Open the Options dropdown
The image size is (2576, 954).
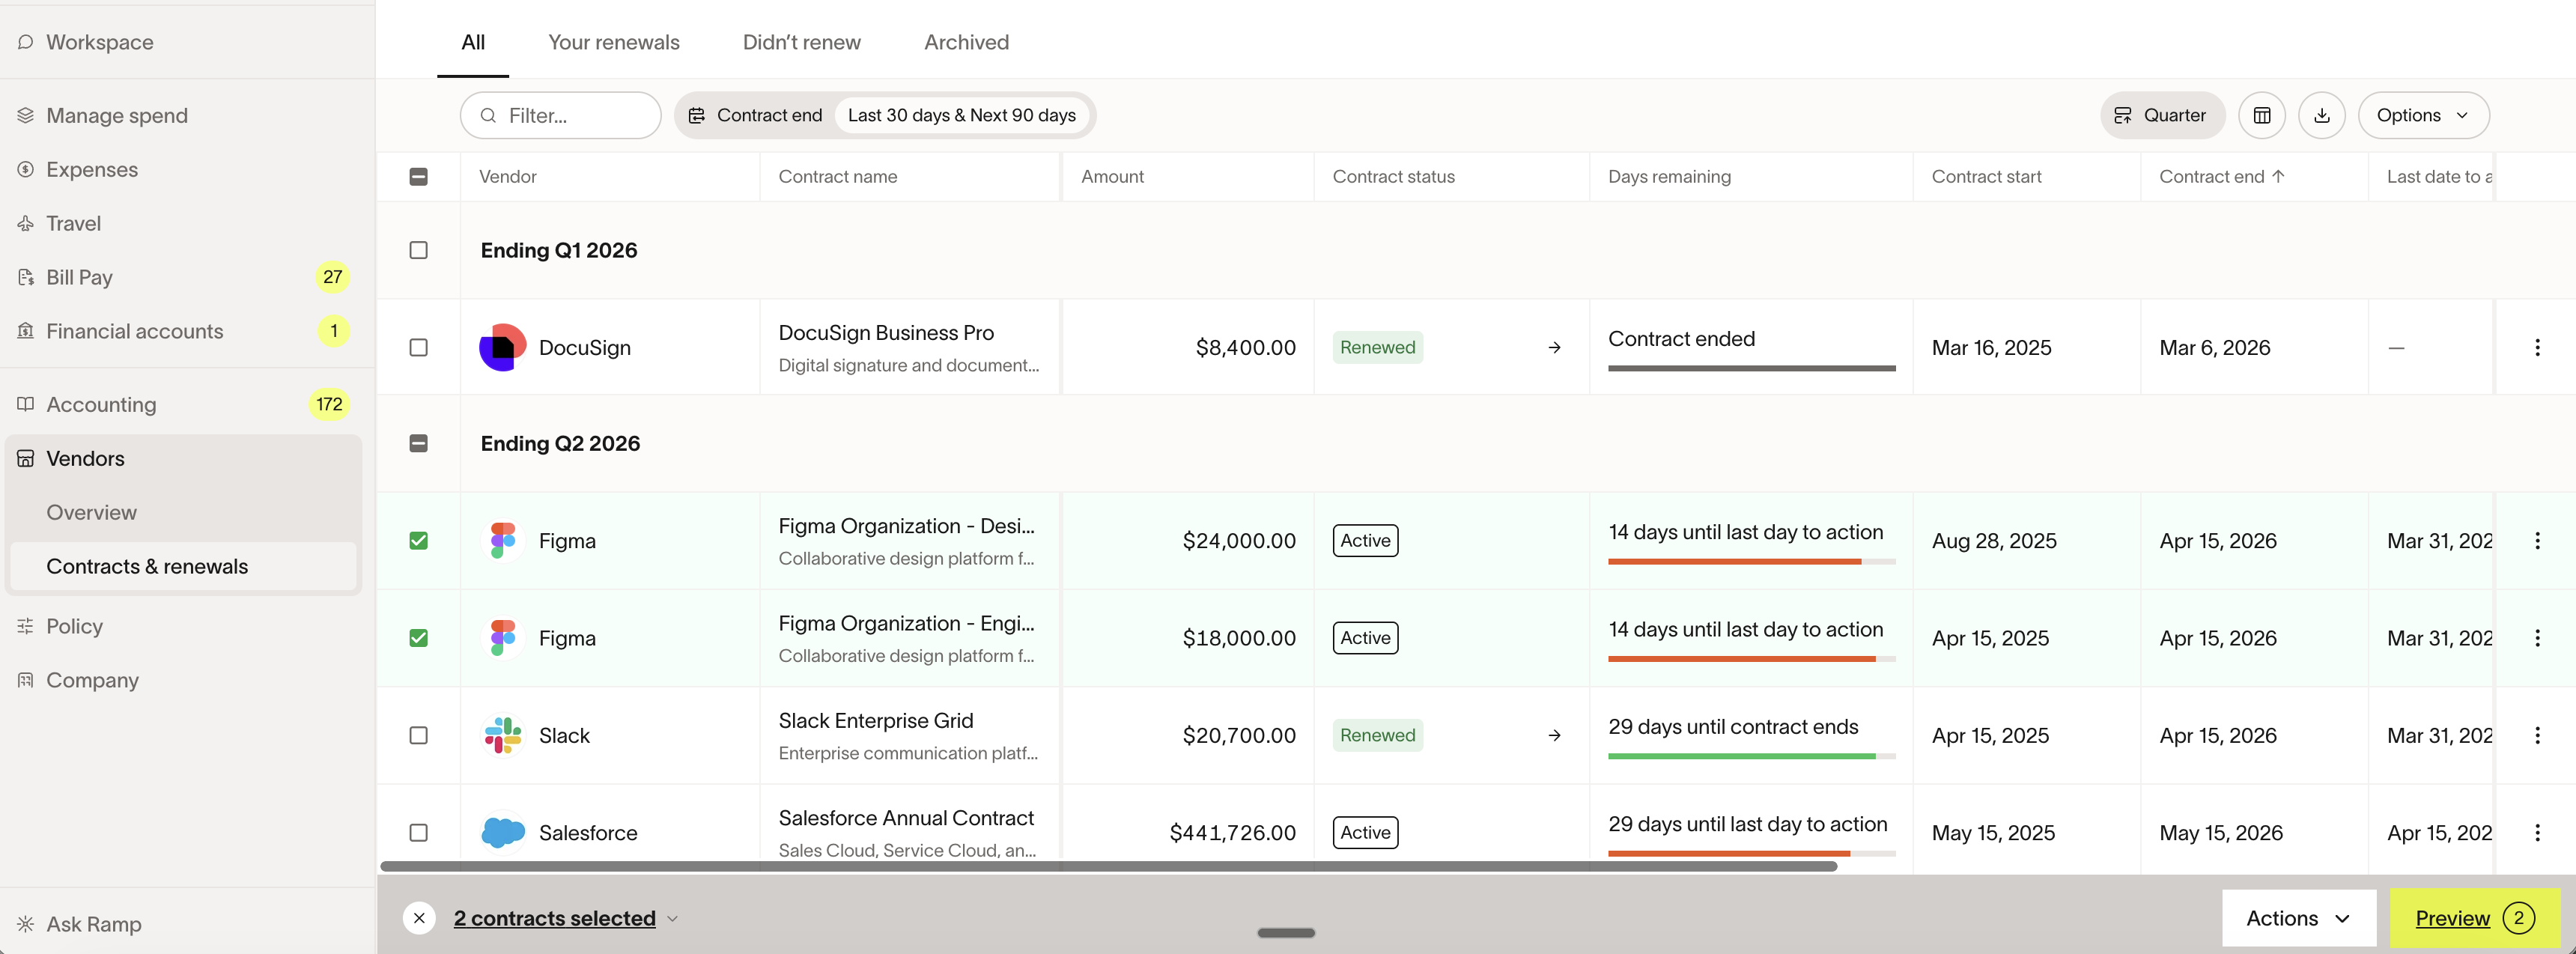[2423, 116]
